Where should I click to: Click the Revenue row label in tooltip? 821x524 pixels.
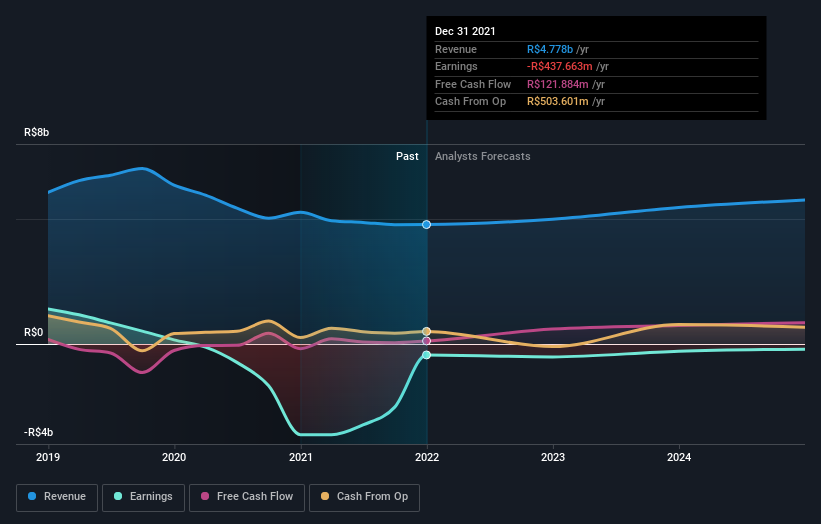pyautogui.click(x=456, y=49)
